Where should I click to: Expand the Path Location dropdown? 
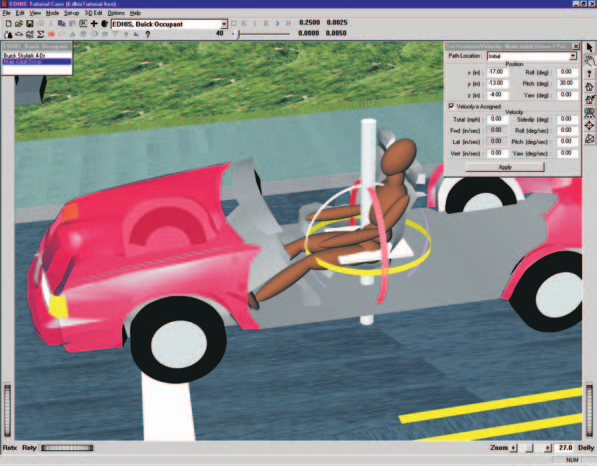click(573, 56)
